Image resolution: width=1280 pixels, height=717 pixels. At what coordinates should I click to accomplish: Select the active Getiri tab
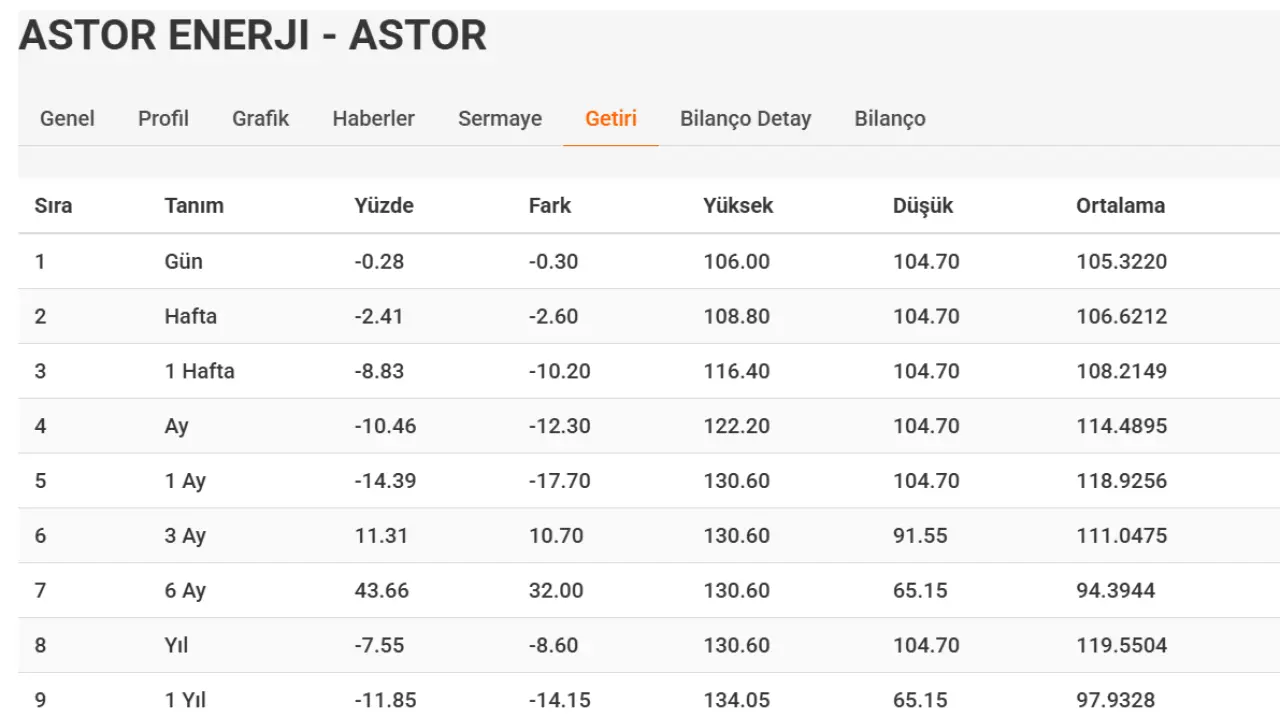pos(611,118)
